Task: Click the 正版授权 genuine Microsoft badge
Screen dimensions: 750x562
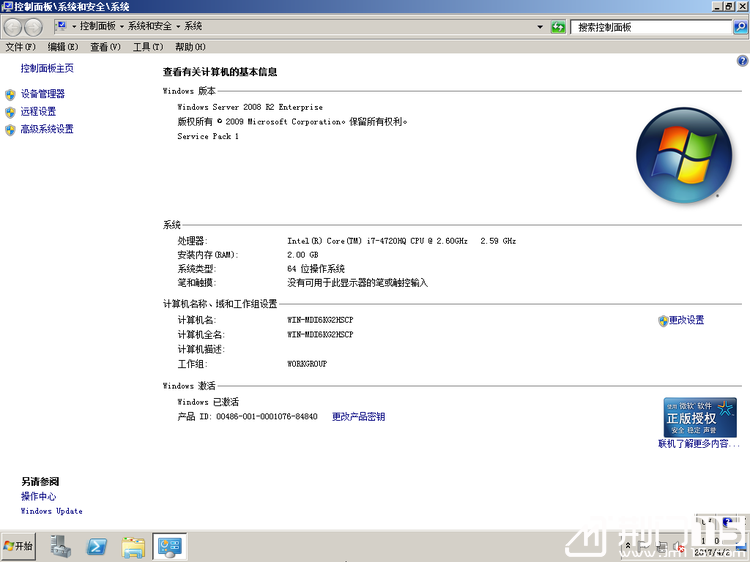Action: 700,417
